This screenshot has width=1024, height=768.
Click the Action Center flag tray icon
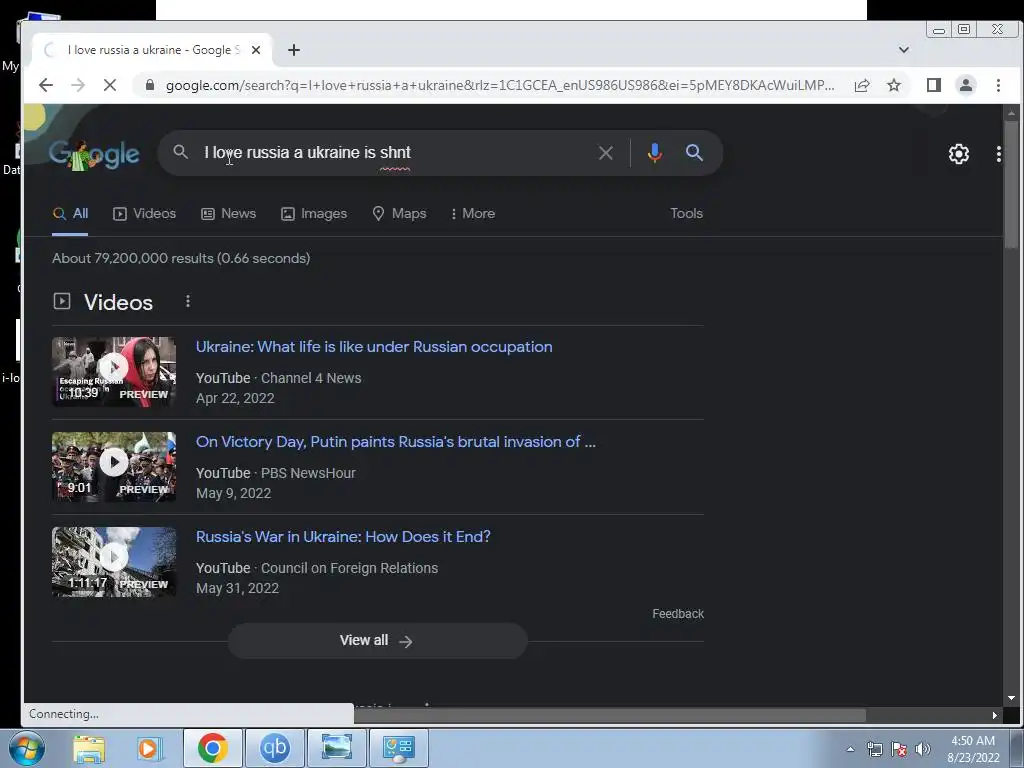pyautogui.click(x=899, y=749)
